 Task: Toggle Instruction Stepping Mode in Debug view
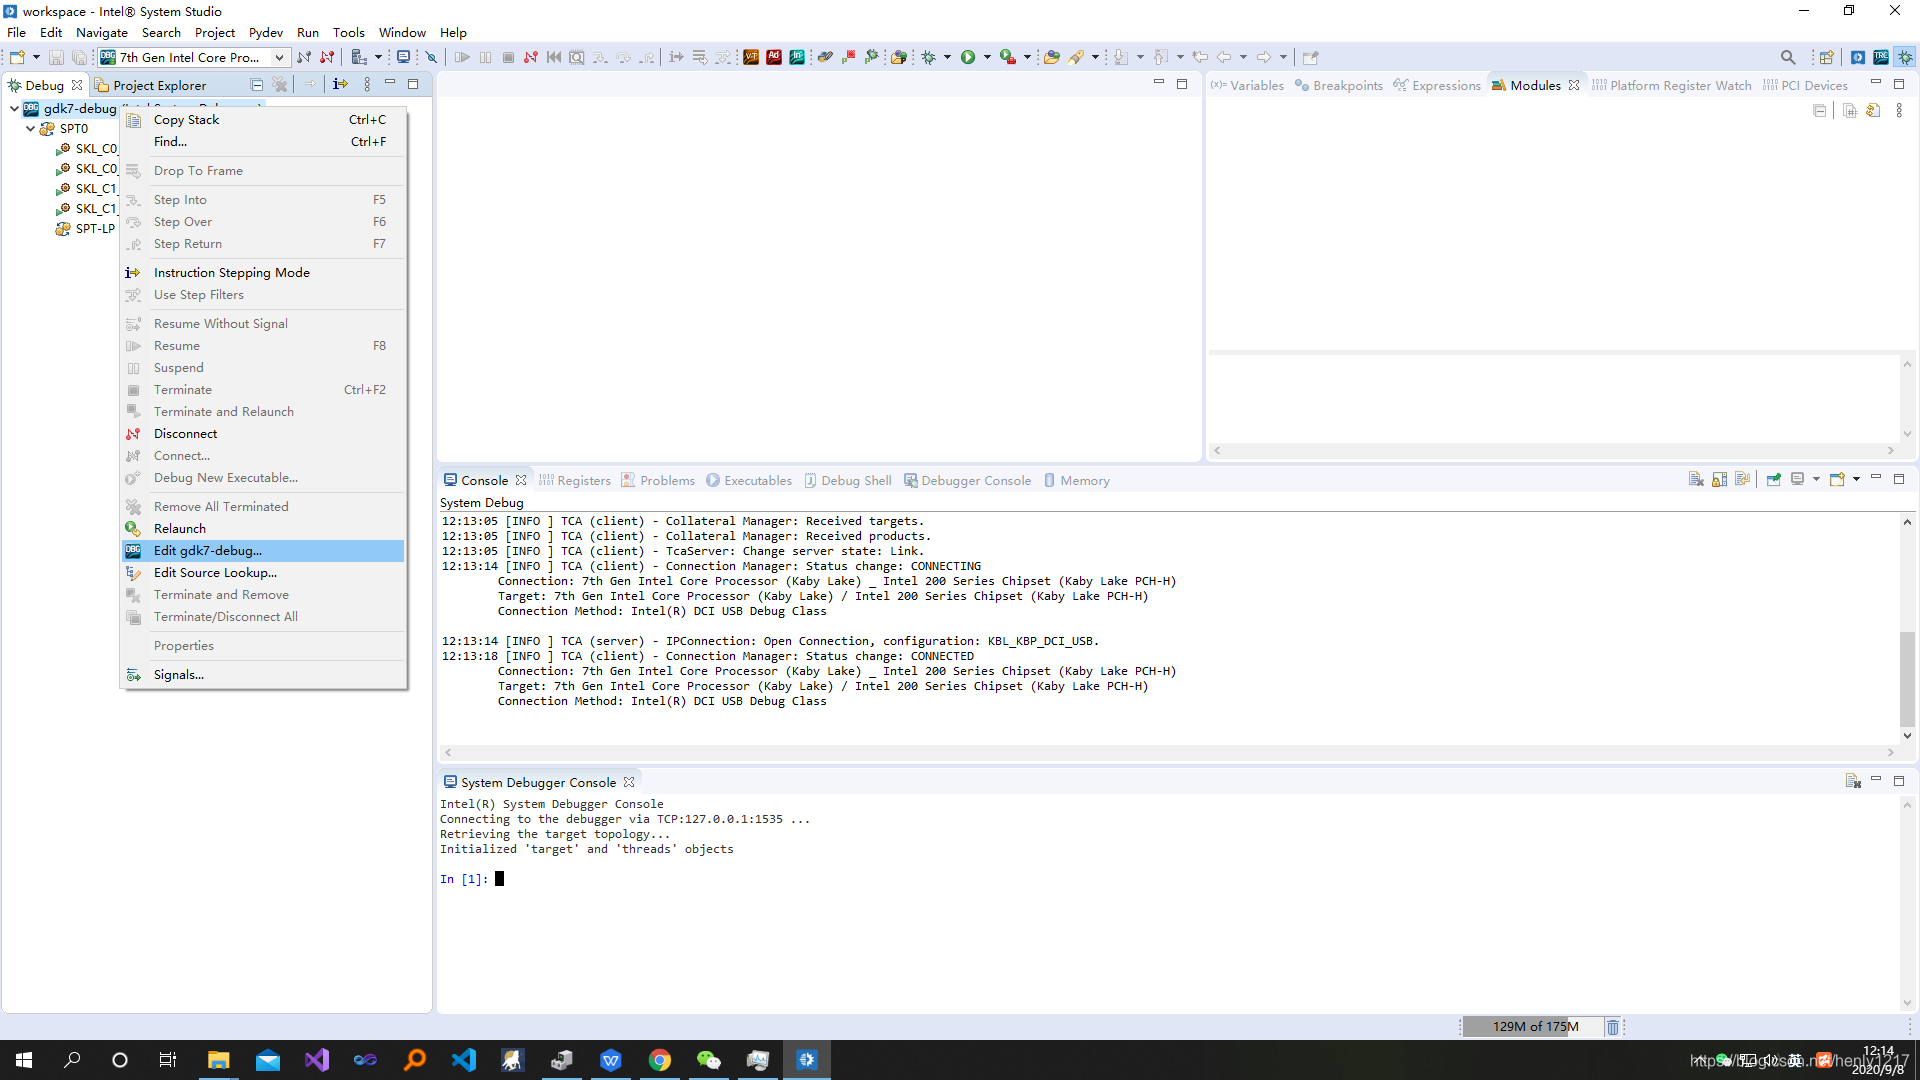pyautogui.click(x=340, y=85)
